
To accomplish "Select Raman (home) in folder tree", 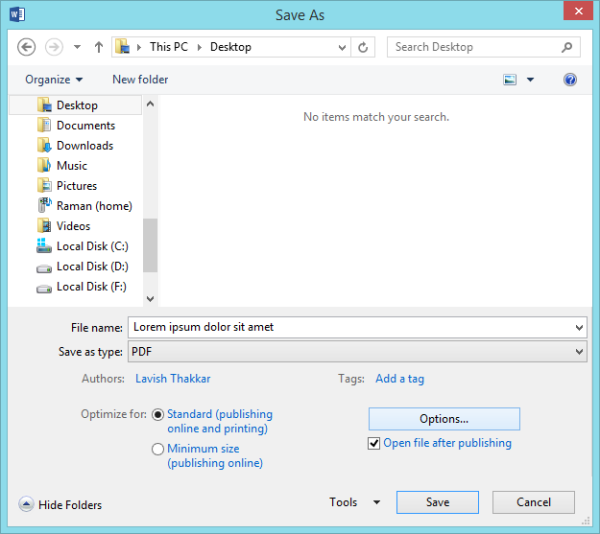I will (95, 206).
